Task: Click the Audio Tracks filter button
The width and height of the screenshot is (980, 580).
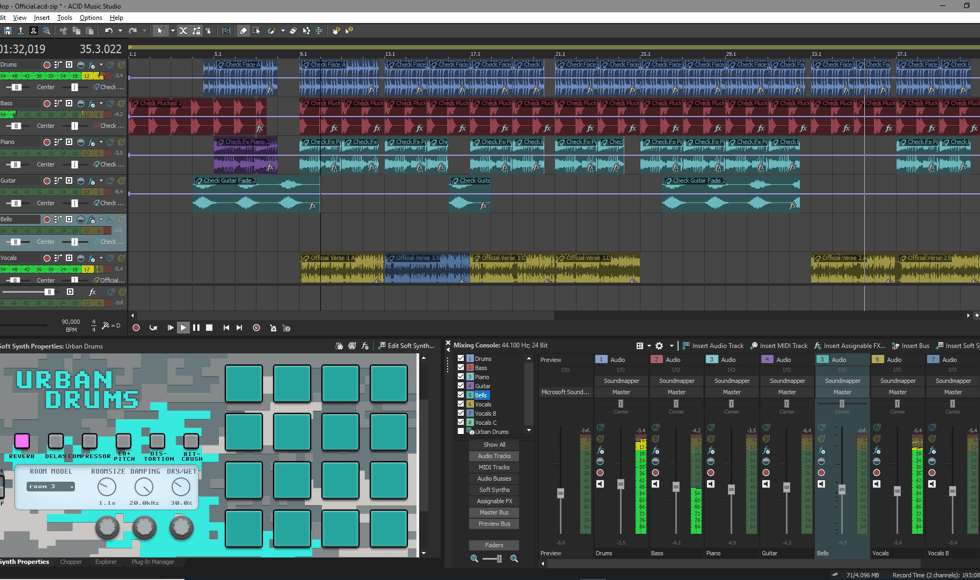Action: [494, 456]
